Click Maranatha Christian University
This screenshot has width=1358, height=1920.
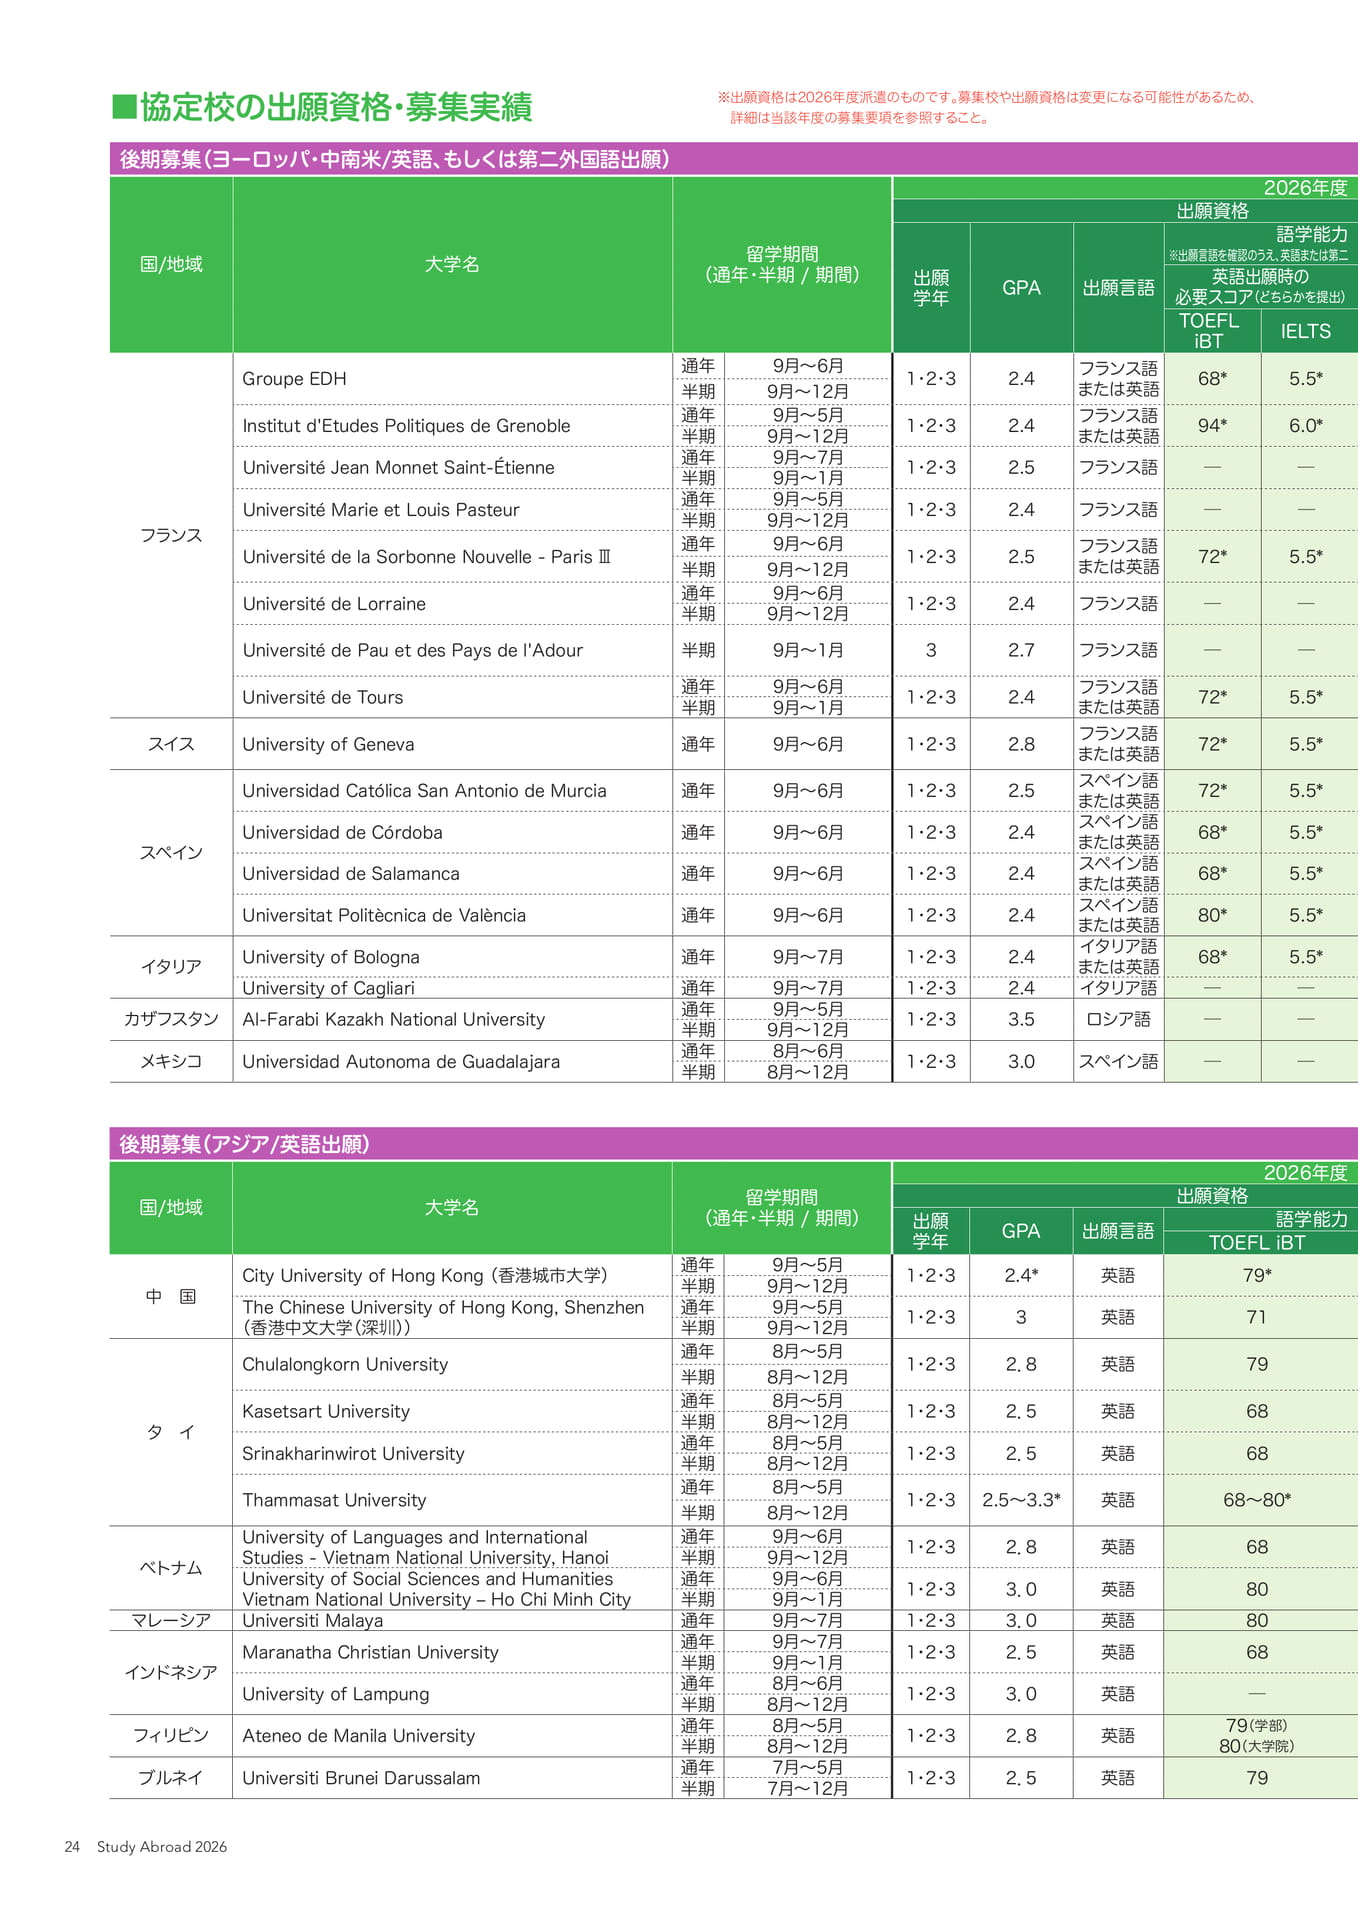(x=370, y=1653)
